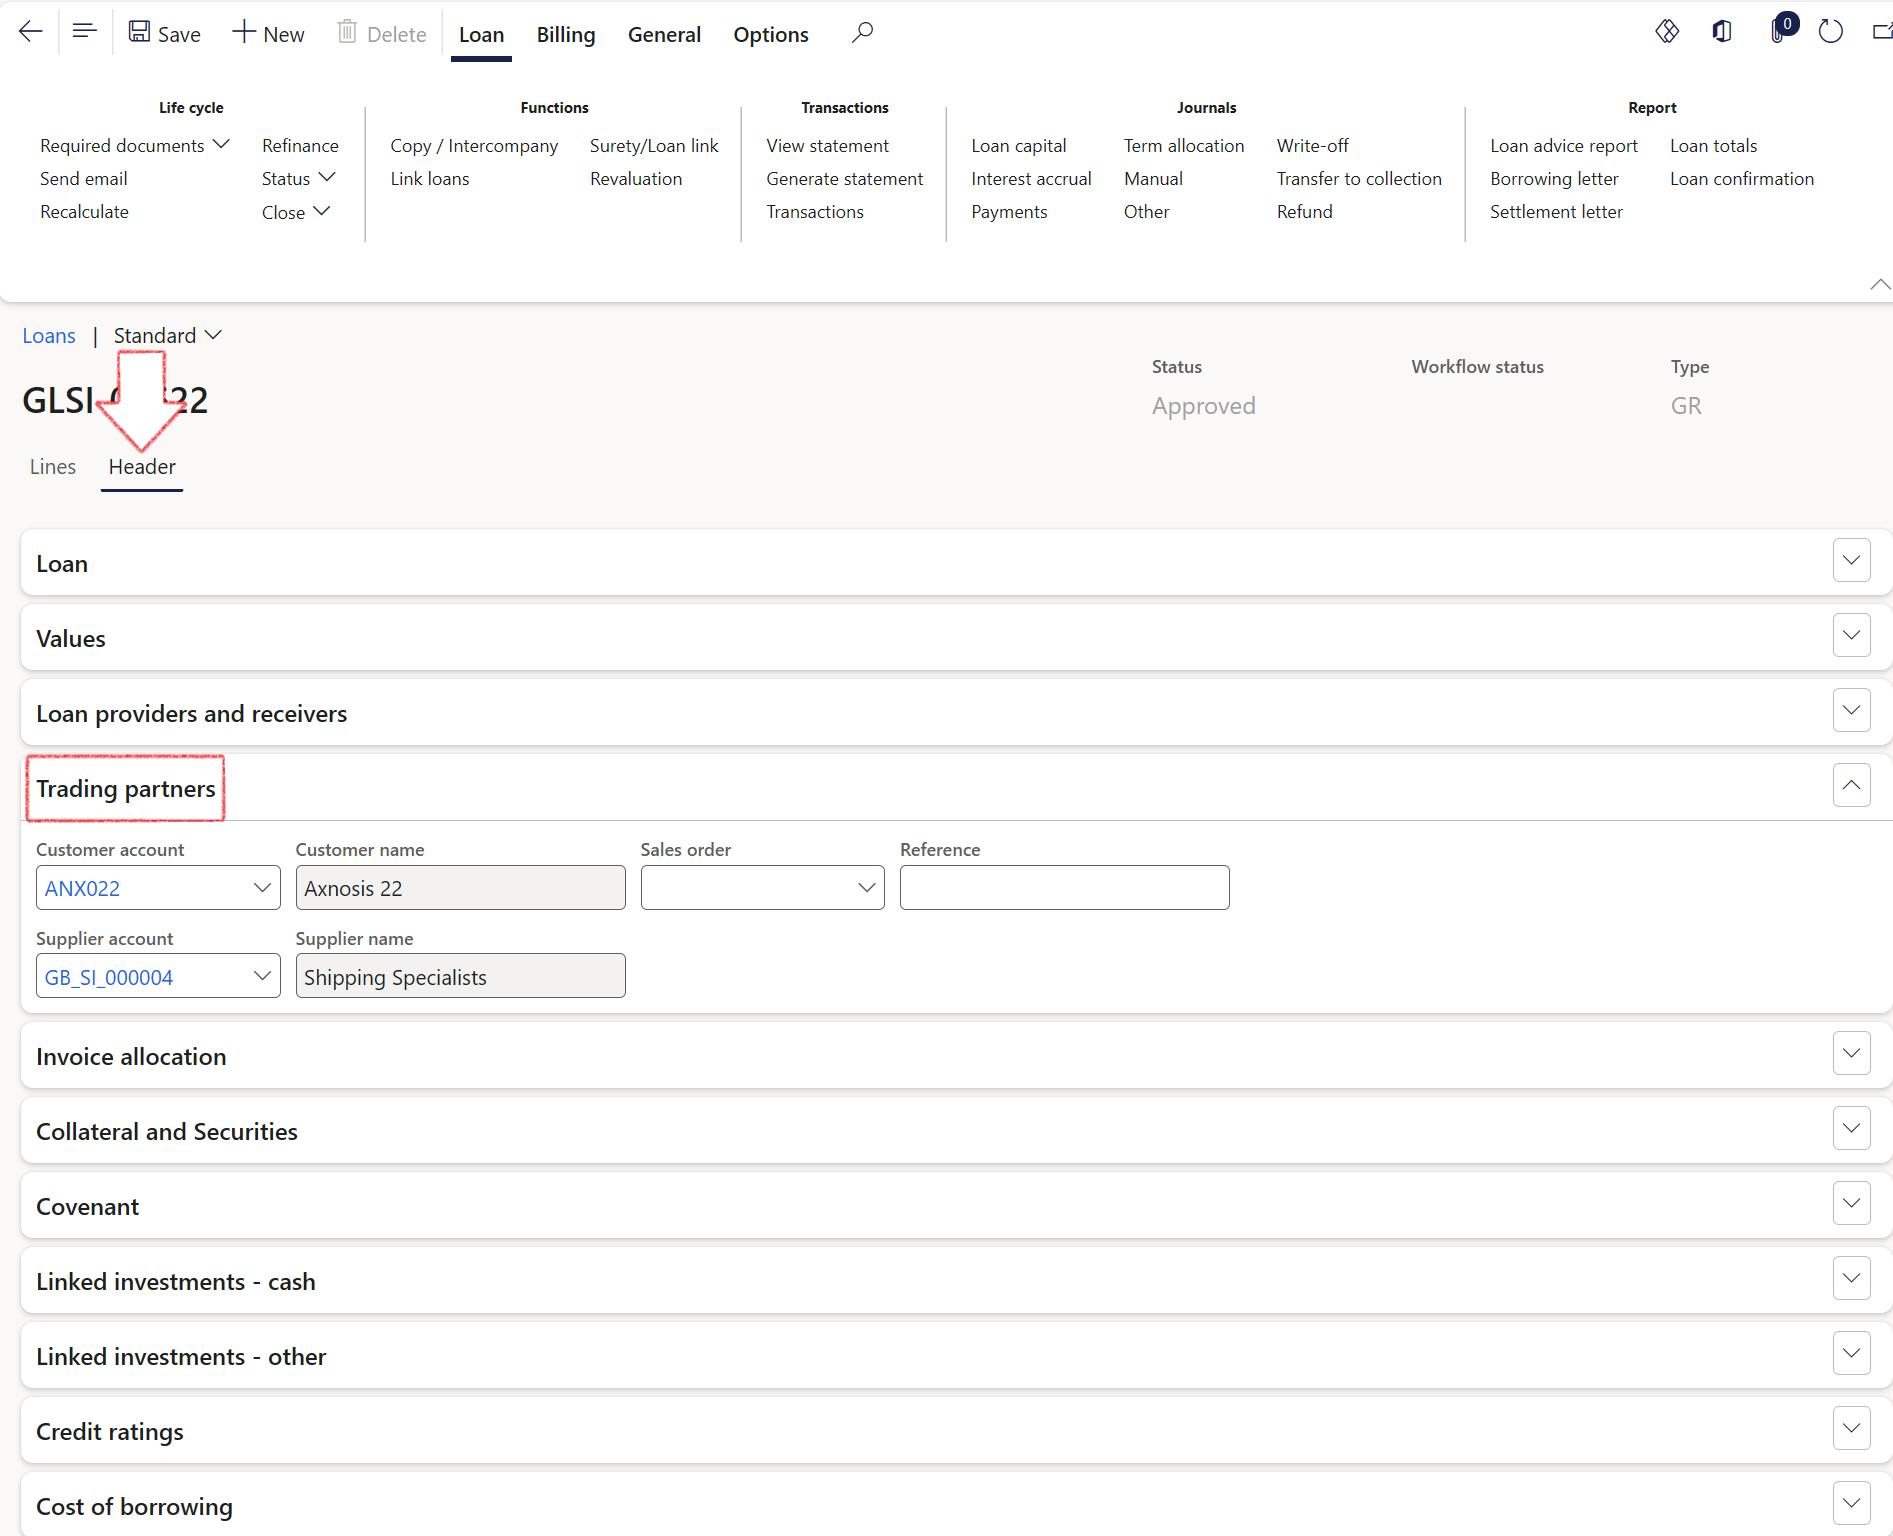This screenshot has height=1536, width=1893.
Task: Open the Close dropdown in Life cycle
Action: pyautogui.click(x=296, y=212)
